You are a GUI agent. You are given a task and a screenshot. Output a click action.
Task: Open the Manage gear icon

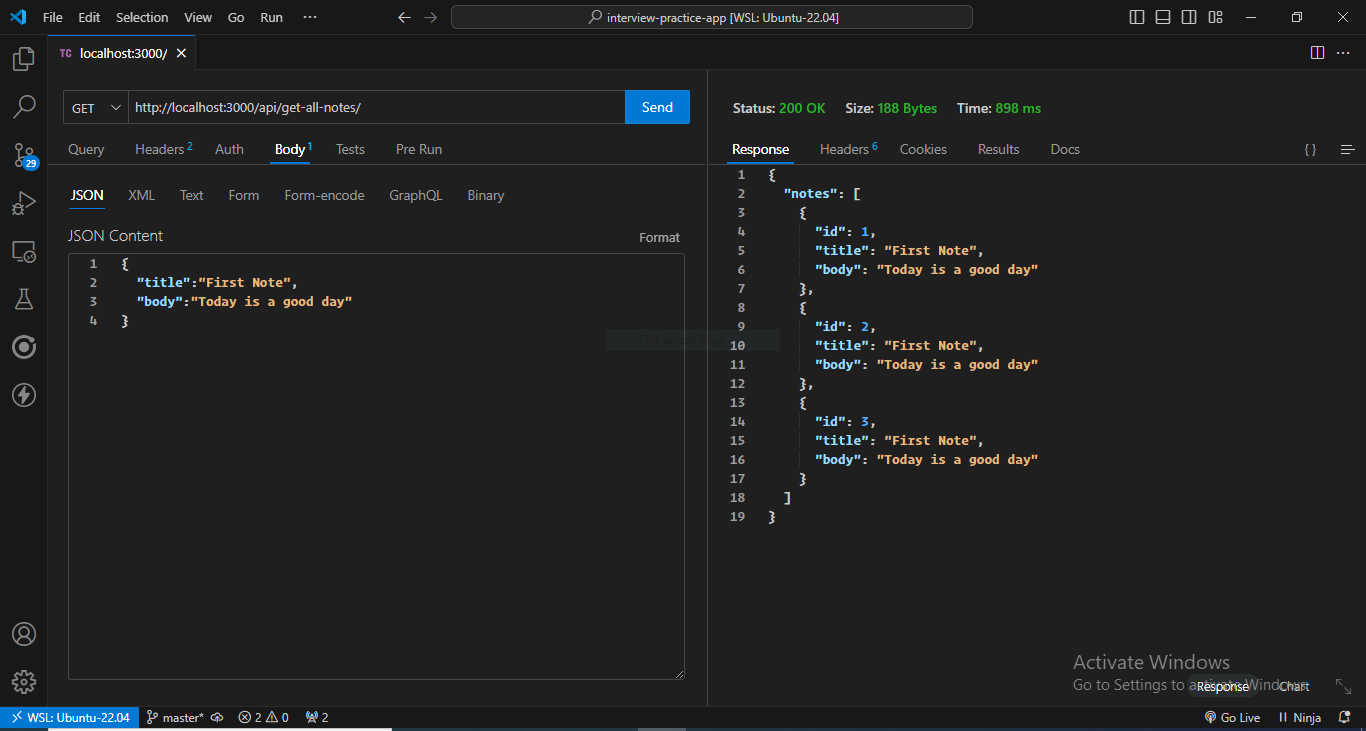pyautogui.click(x=23, y=682)
